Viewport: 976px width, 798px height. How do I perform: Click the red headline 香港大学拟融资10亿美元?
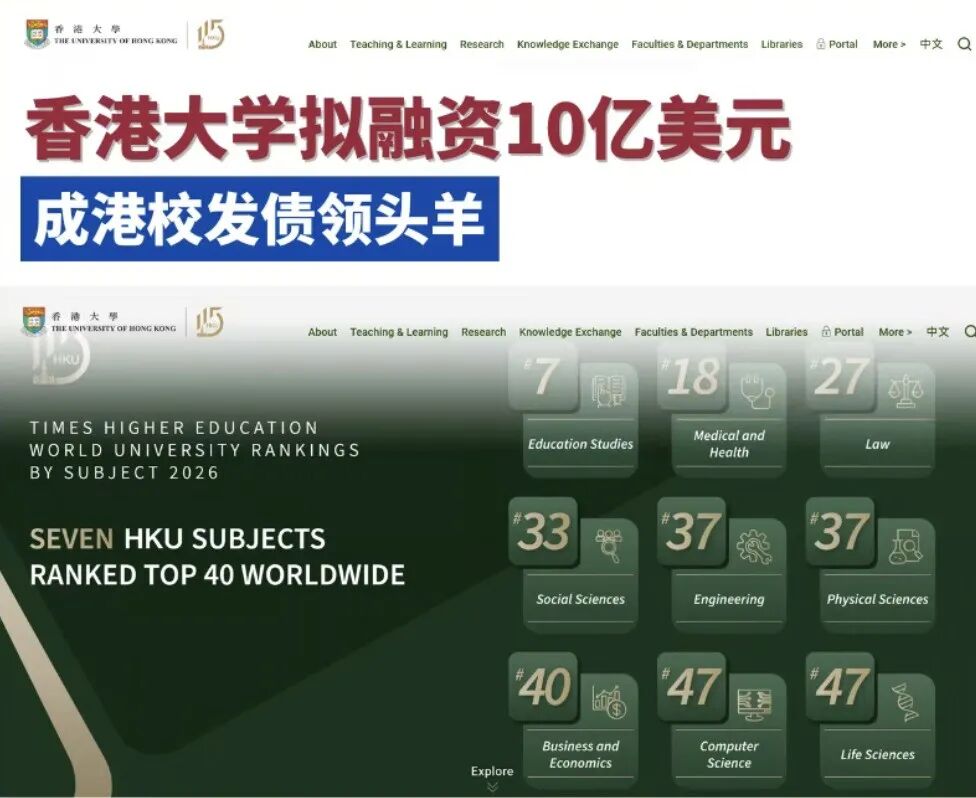pos(408,129)
